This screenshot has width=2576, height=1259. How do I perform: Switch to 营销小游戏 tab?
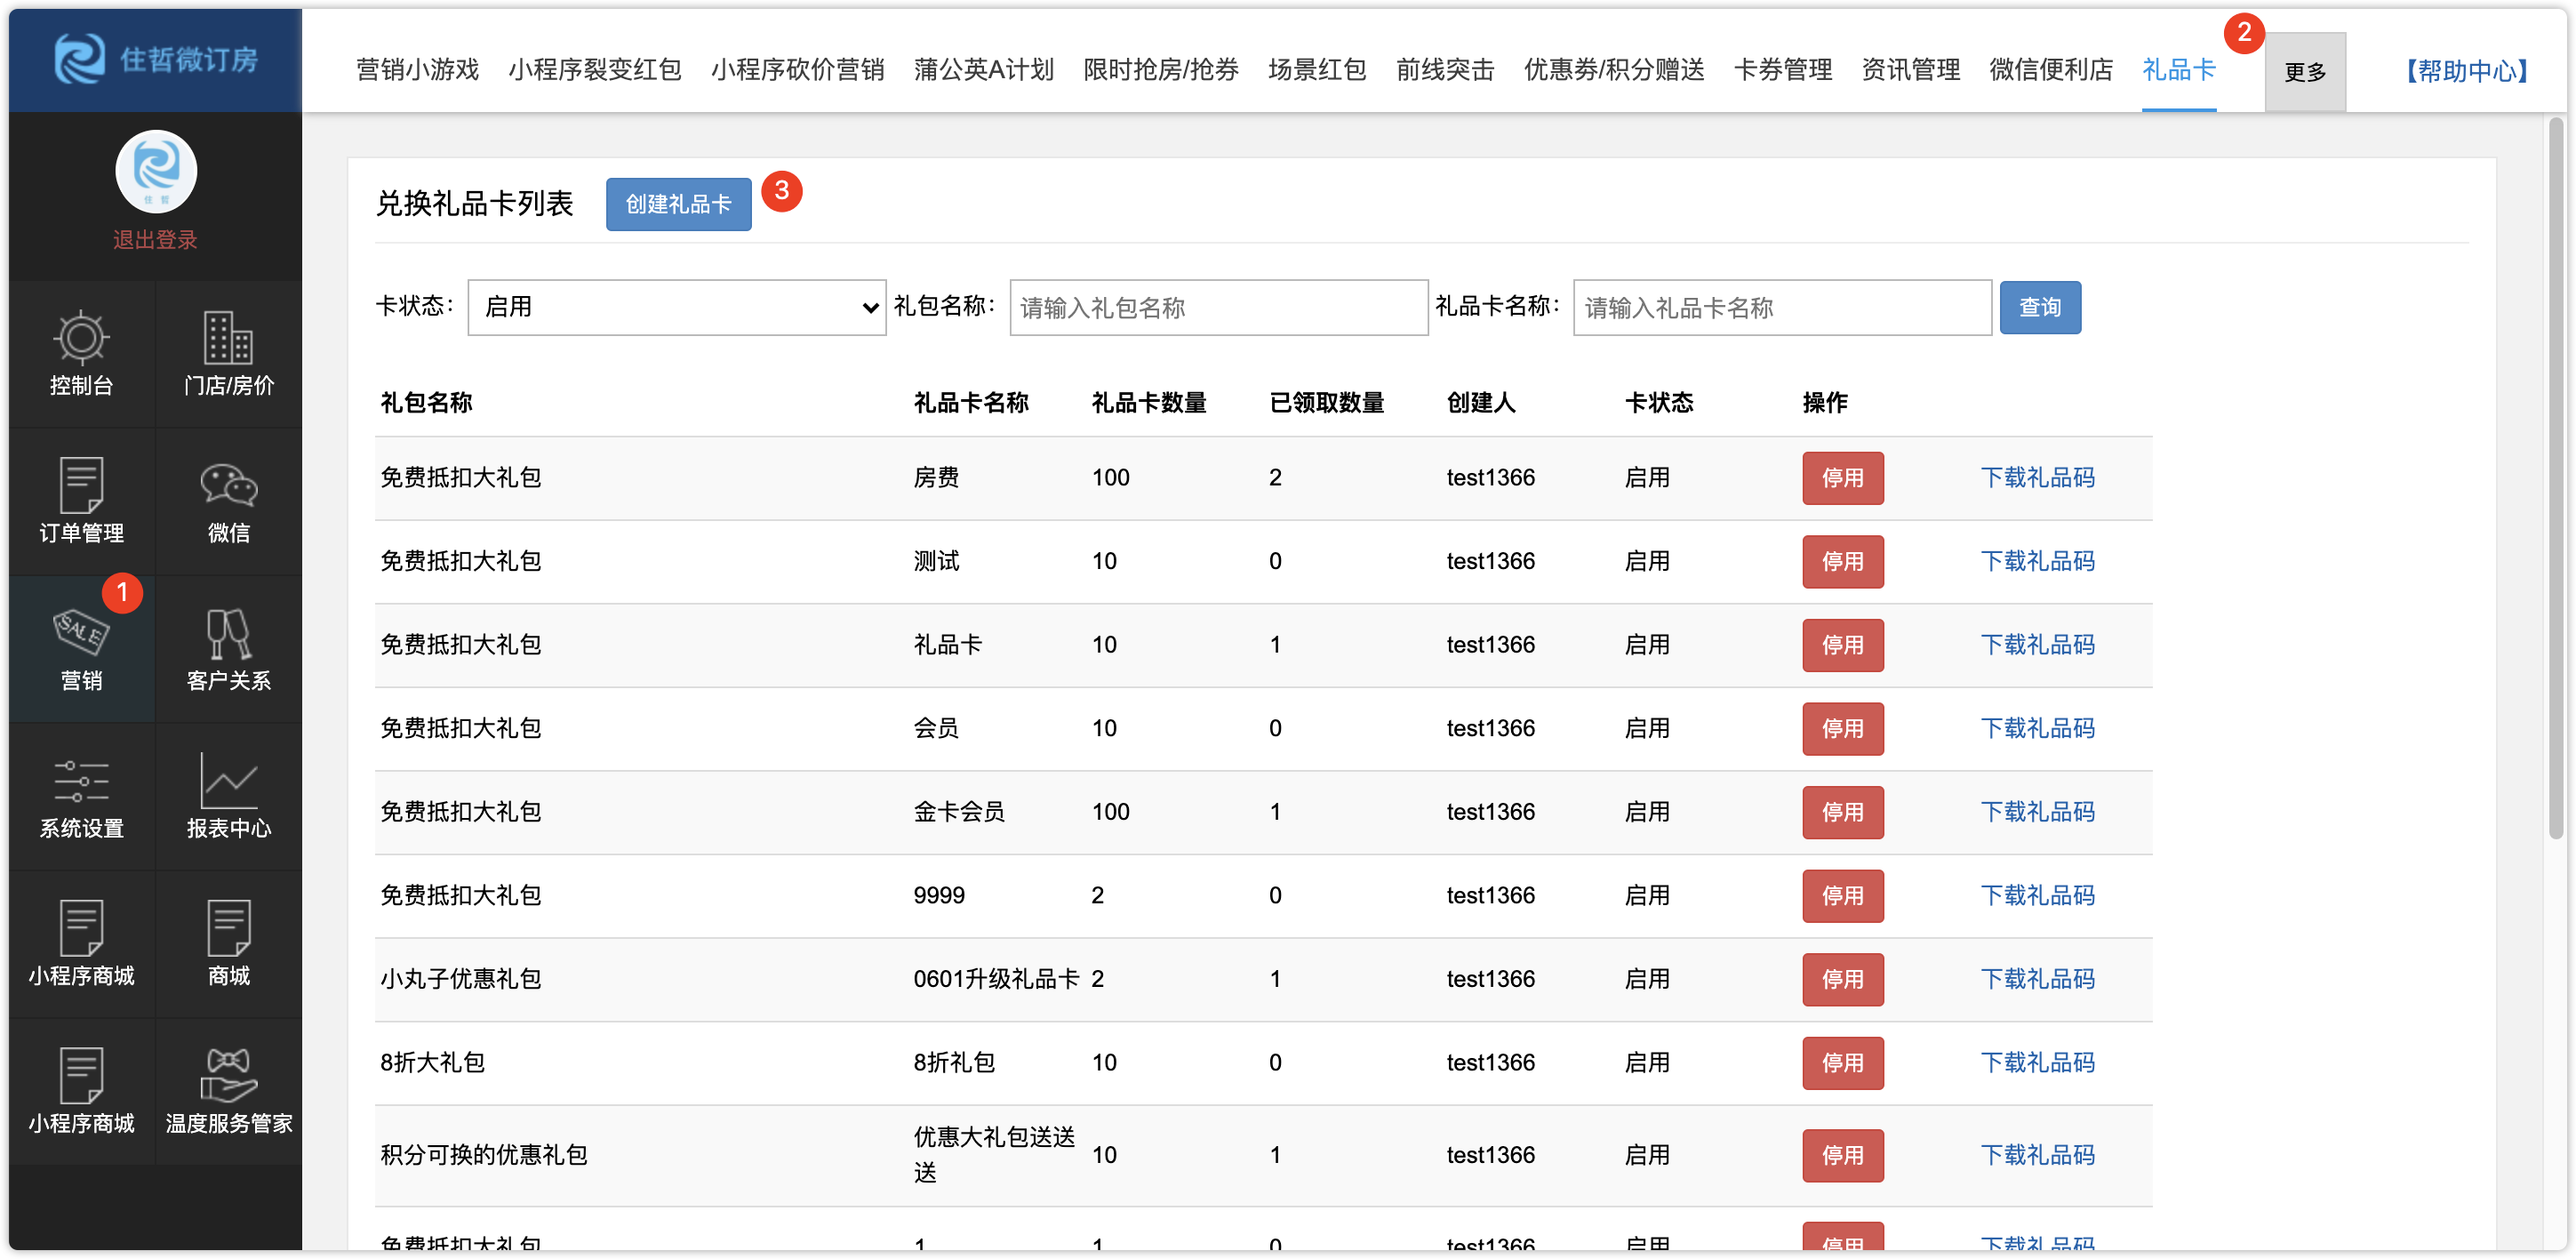click(x=417, y=70)
